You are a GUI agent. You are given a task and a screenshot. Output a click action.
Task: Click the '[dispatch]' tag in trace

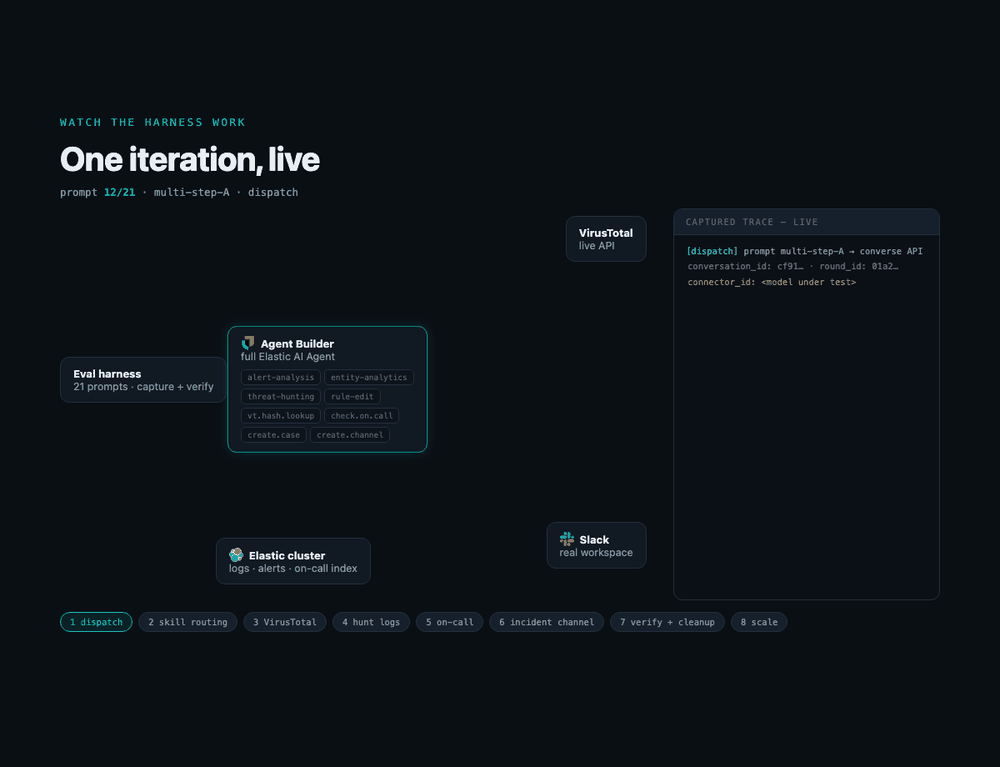point(712,251)
